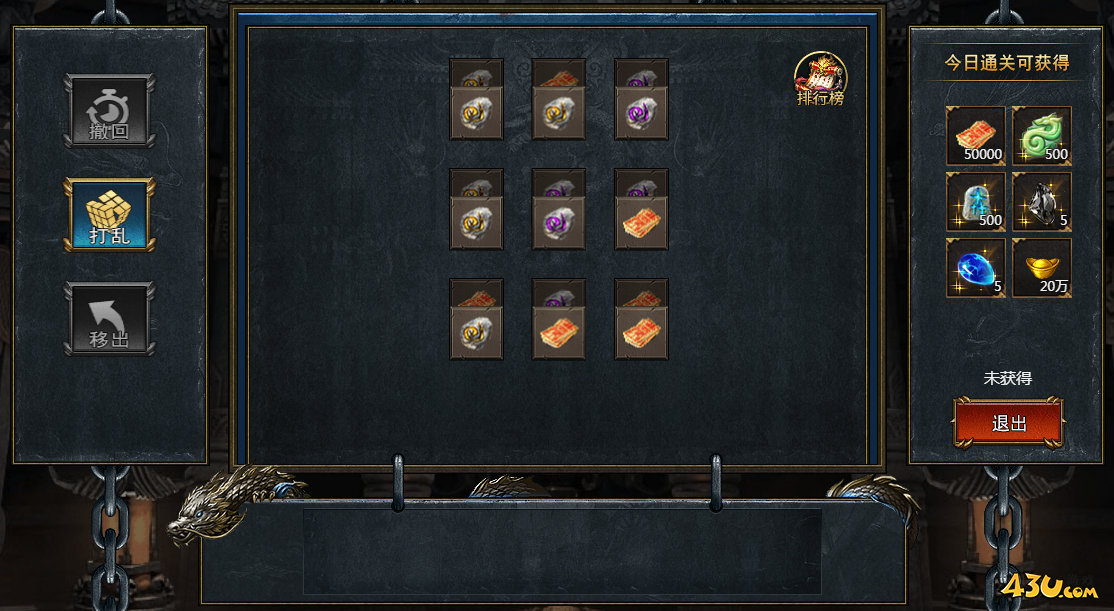Click the center purple spiral tile

tap(558, 222)
